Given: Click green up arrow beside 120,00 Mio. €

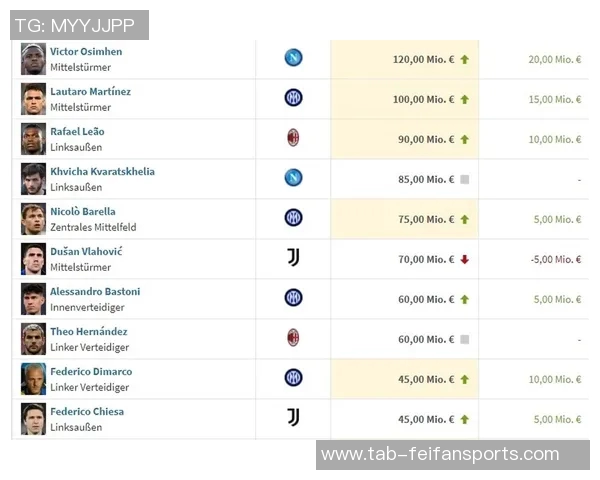Looking at the screenshot, I should tap(464, 60).
